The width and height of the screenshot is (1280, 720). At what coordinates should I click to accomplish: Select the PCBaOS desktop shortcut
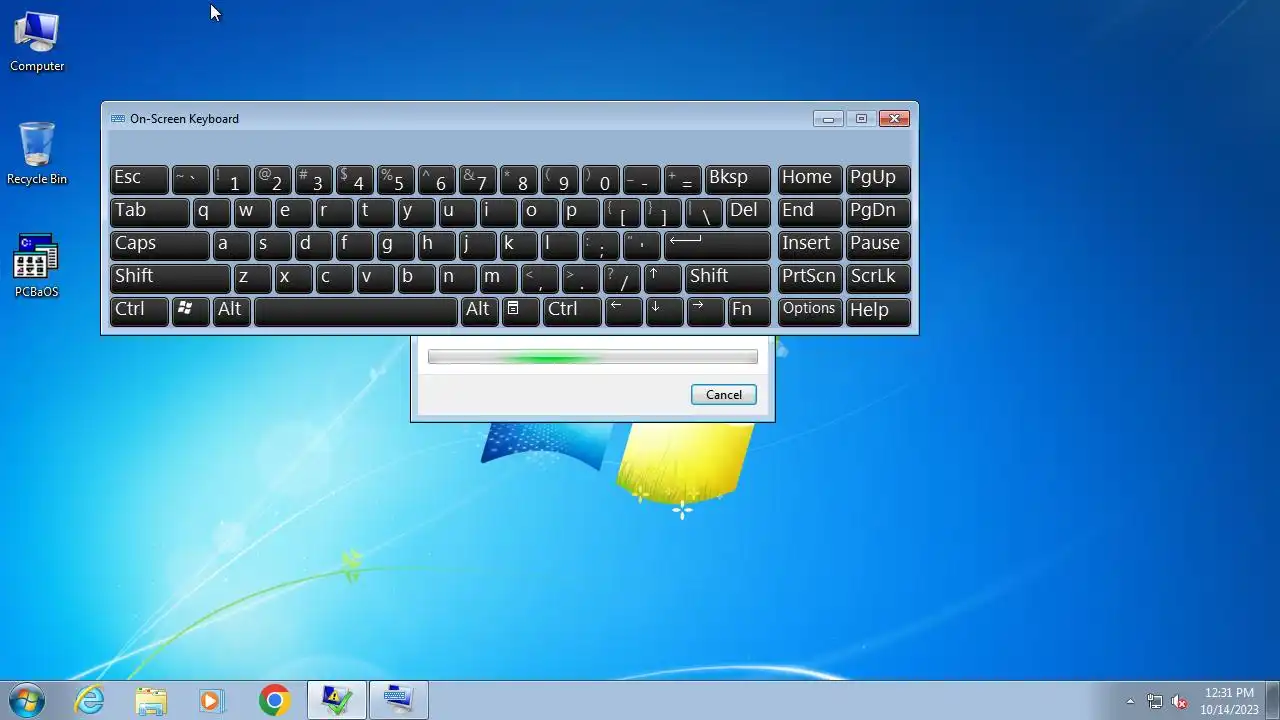click(x=37, y=267)
